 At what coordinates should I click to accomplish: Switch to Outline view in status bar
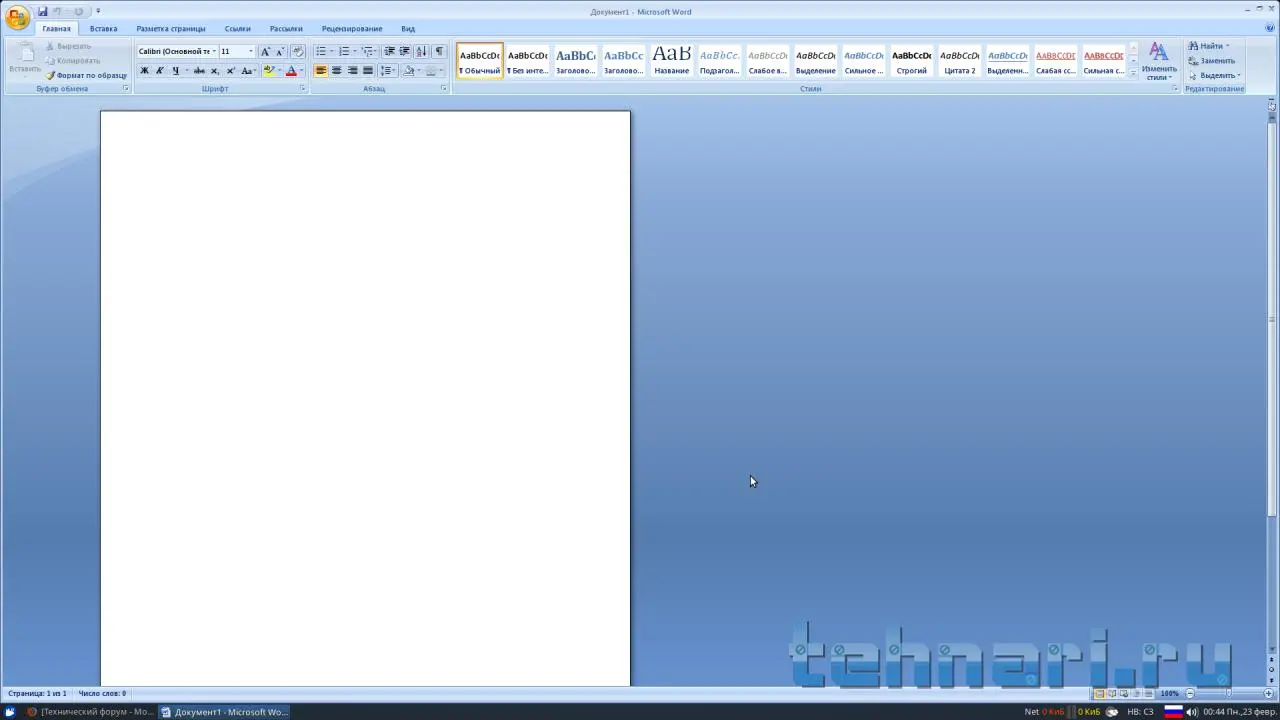click(x=1136, y=693)
